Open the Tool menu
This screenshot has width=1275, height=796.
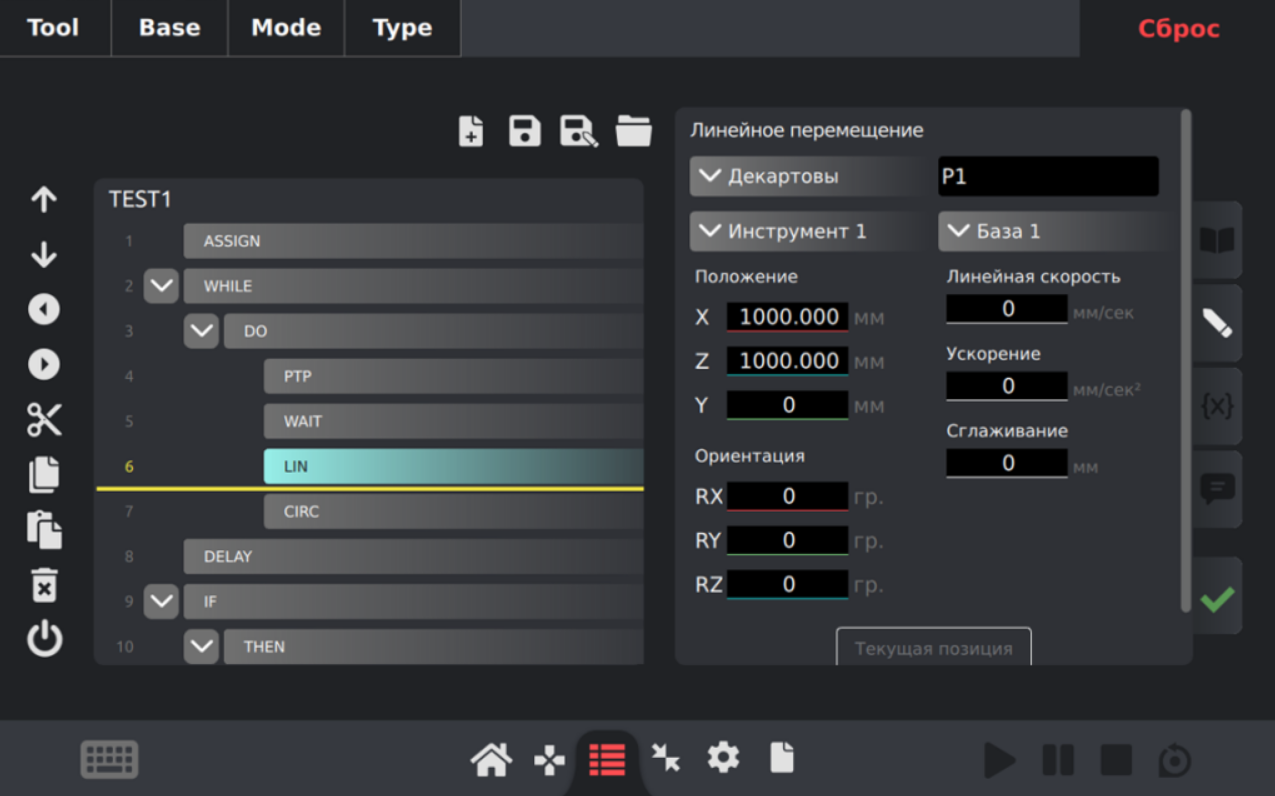click(x=53, y=28)
